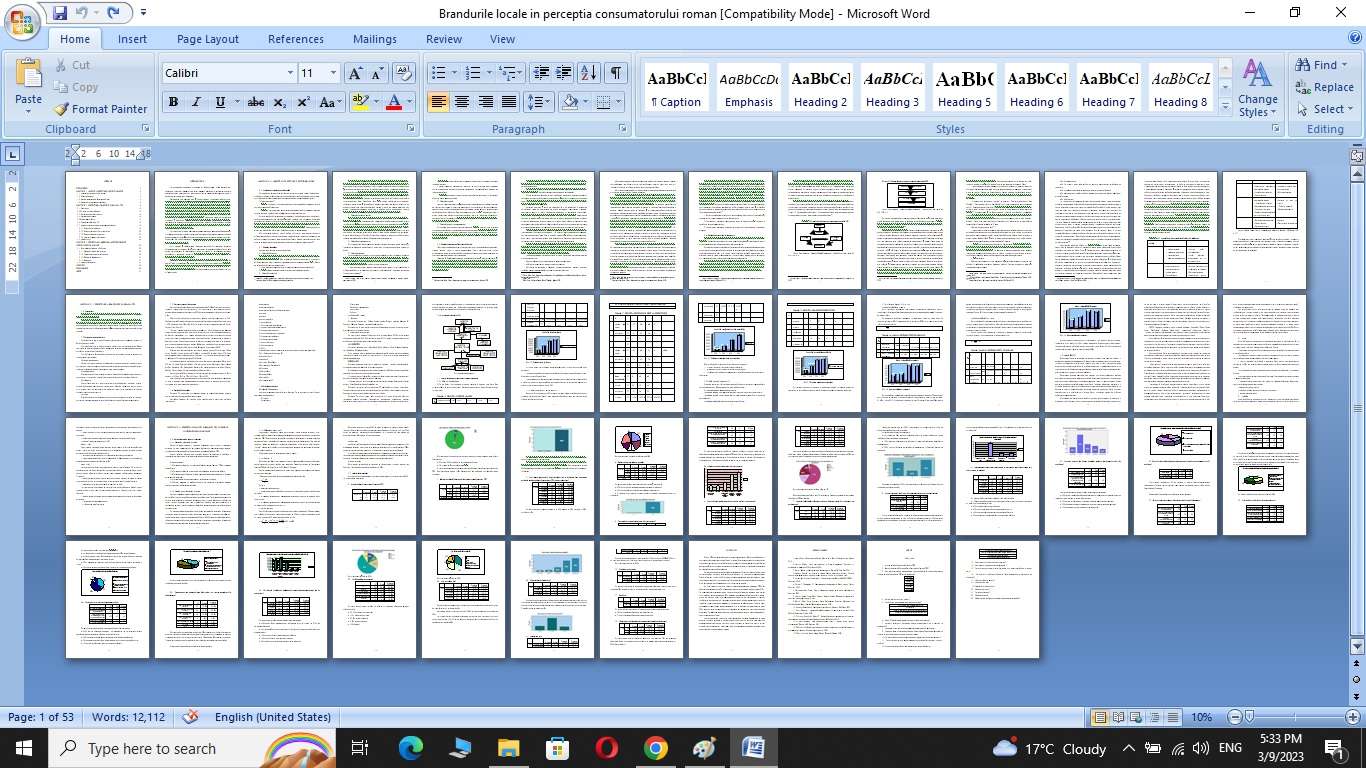The width and height of the screenshot is (1366, 768).
Task: Toggle Show/Hide paragraph marks
Action: click(x=616, y=73)
